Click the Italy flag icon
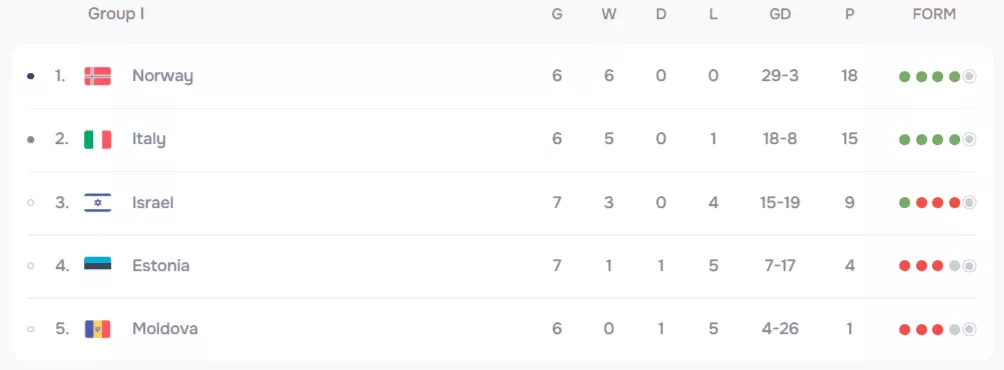This screenshot has height=370, width=1004. pyautogui.click(x=97, y=139)
